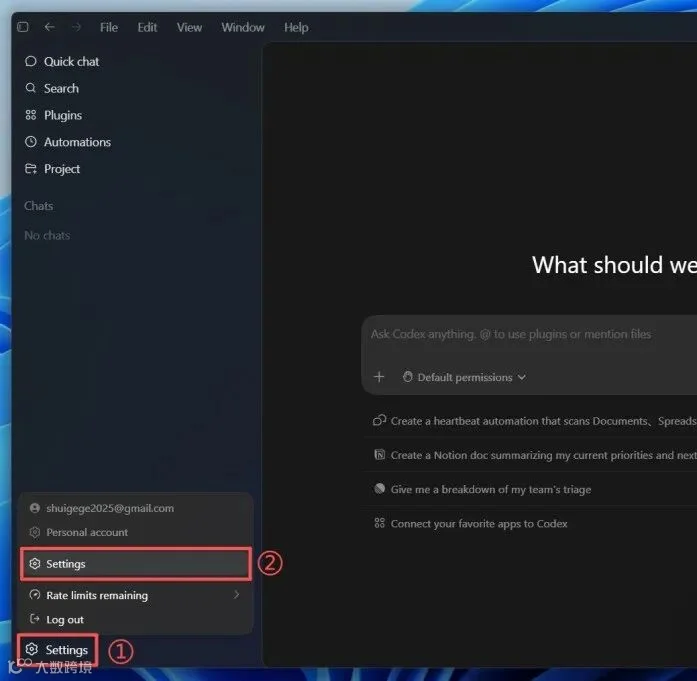Select Settings in the account popup
Viewport: 697px width, 681px height.
136,564
